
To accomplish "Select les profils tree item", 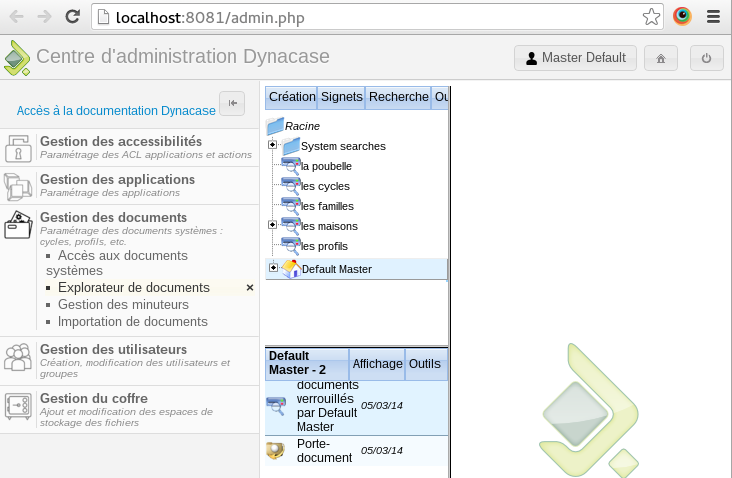I will click(x=324, y=247).
